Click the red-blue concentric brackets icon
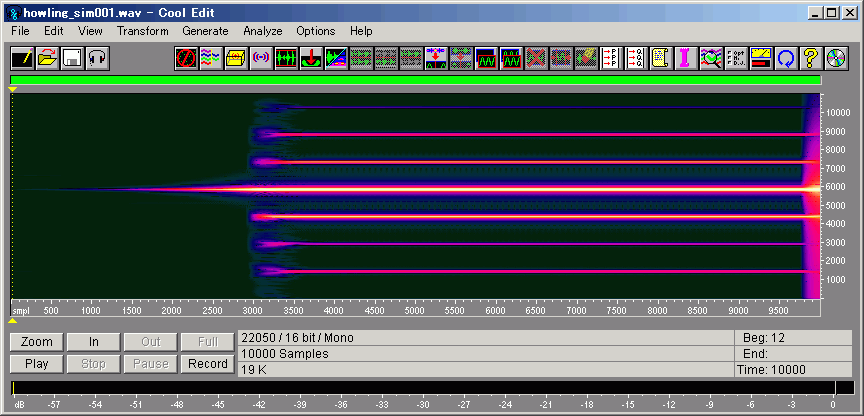Image resolution: width=864 pixels, height=416 pixels. [x=261, y=58]
